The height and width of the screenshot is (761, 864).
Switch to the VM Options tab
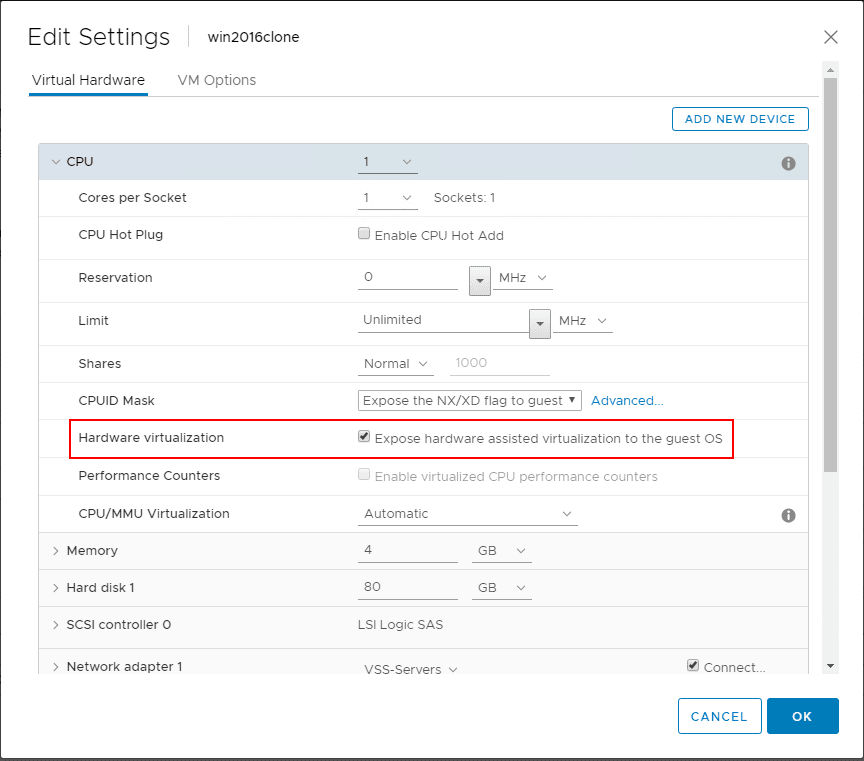[216, 80]
